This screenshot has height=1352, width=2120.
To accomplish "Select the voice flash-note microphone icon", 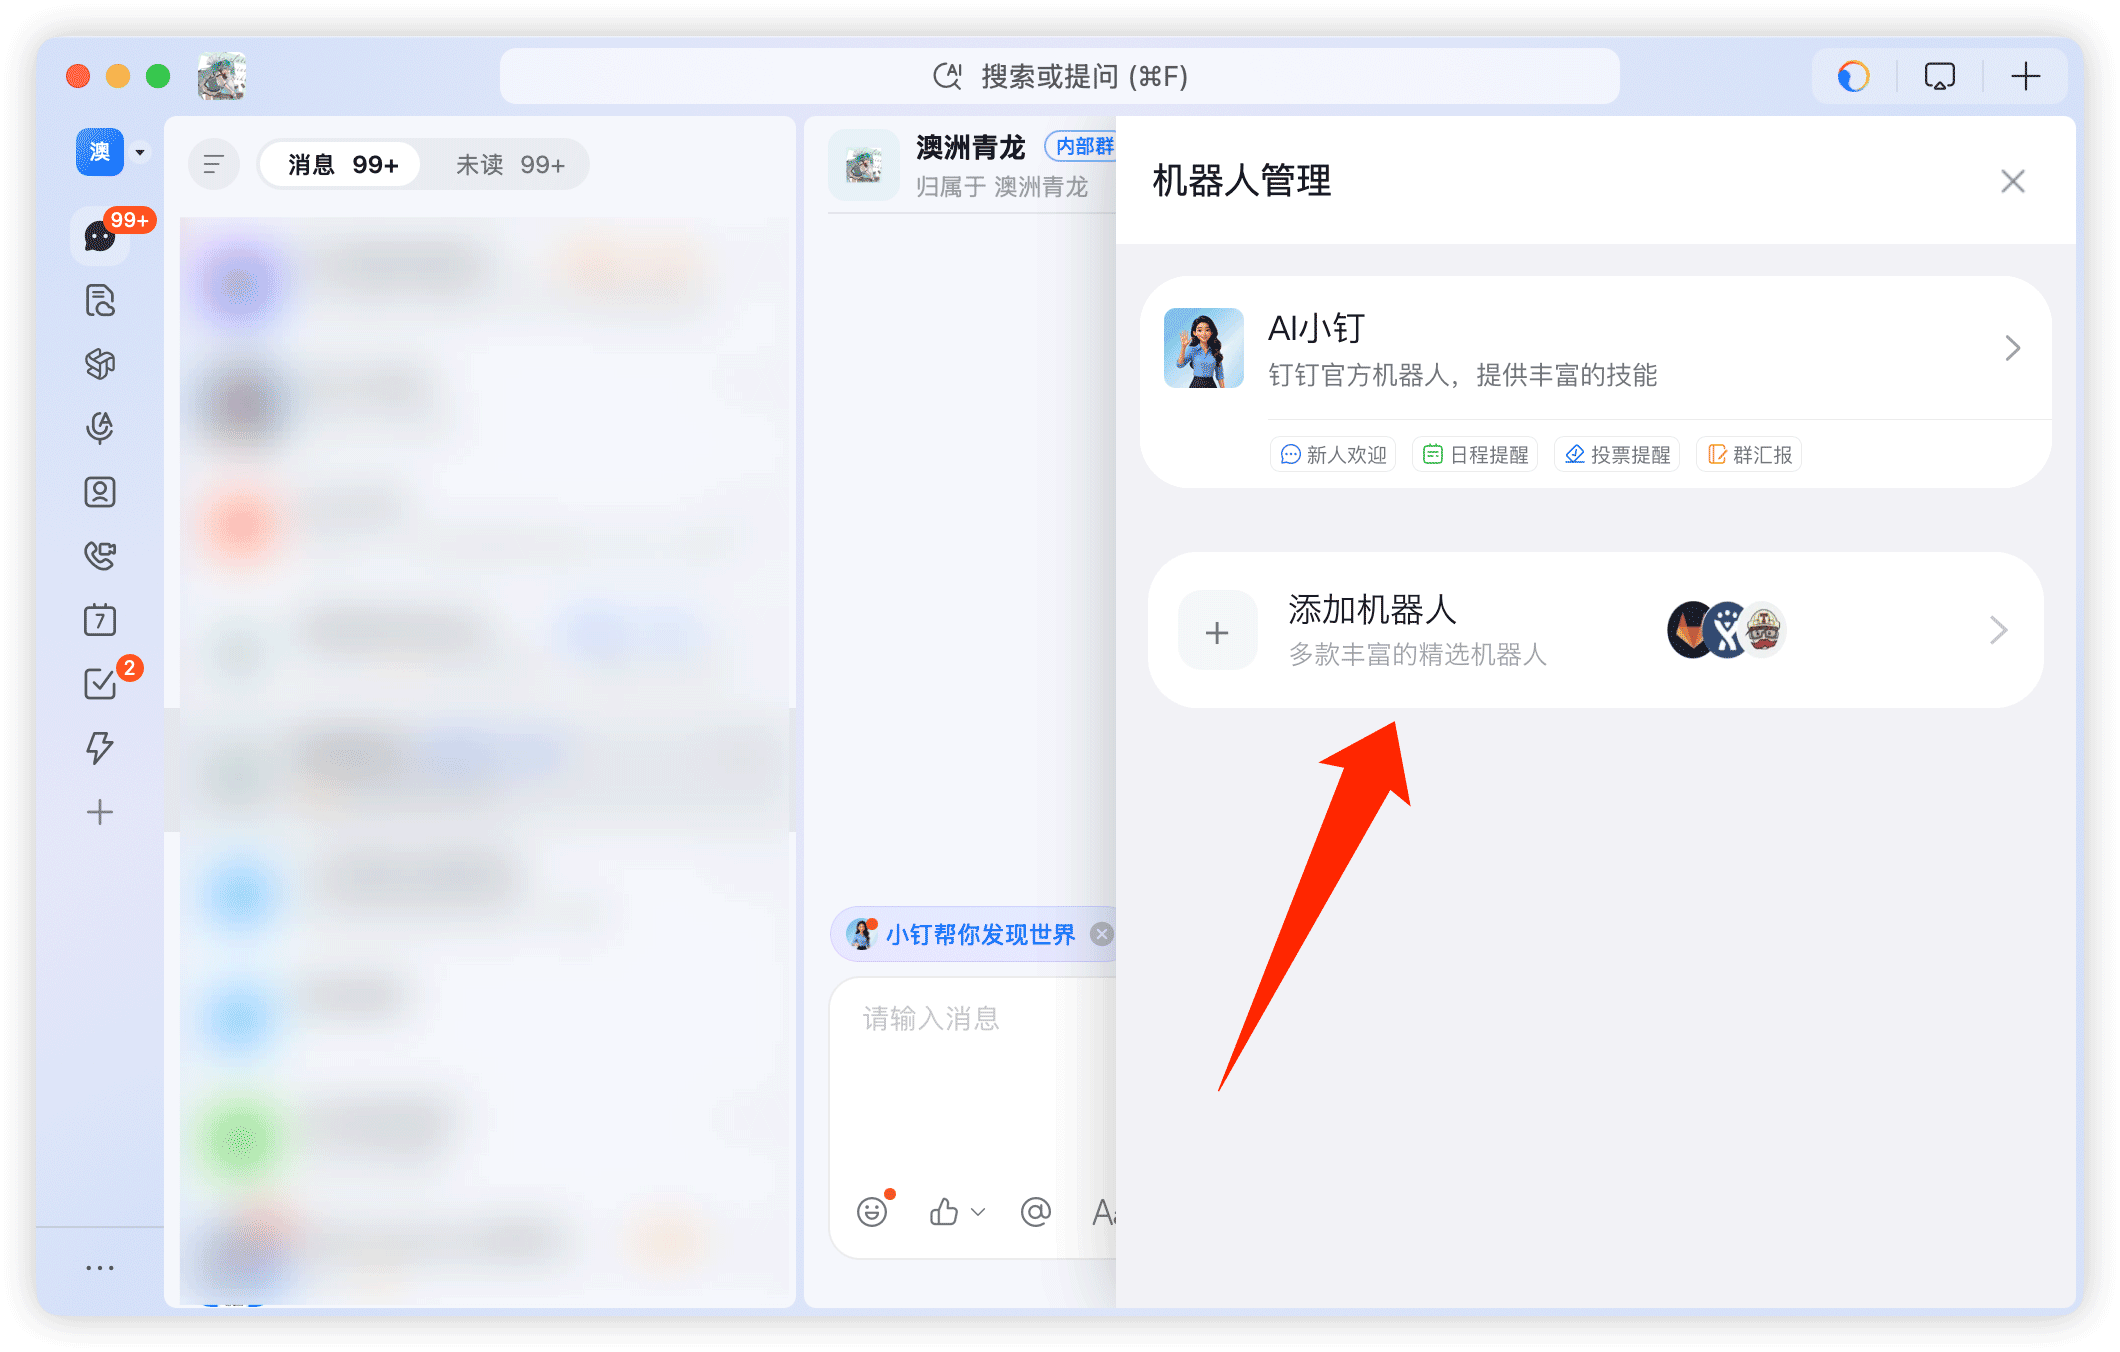I will point(100,428).
